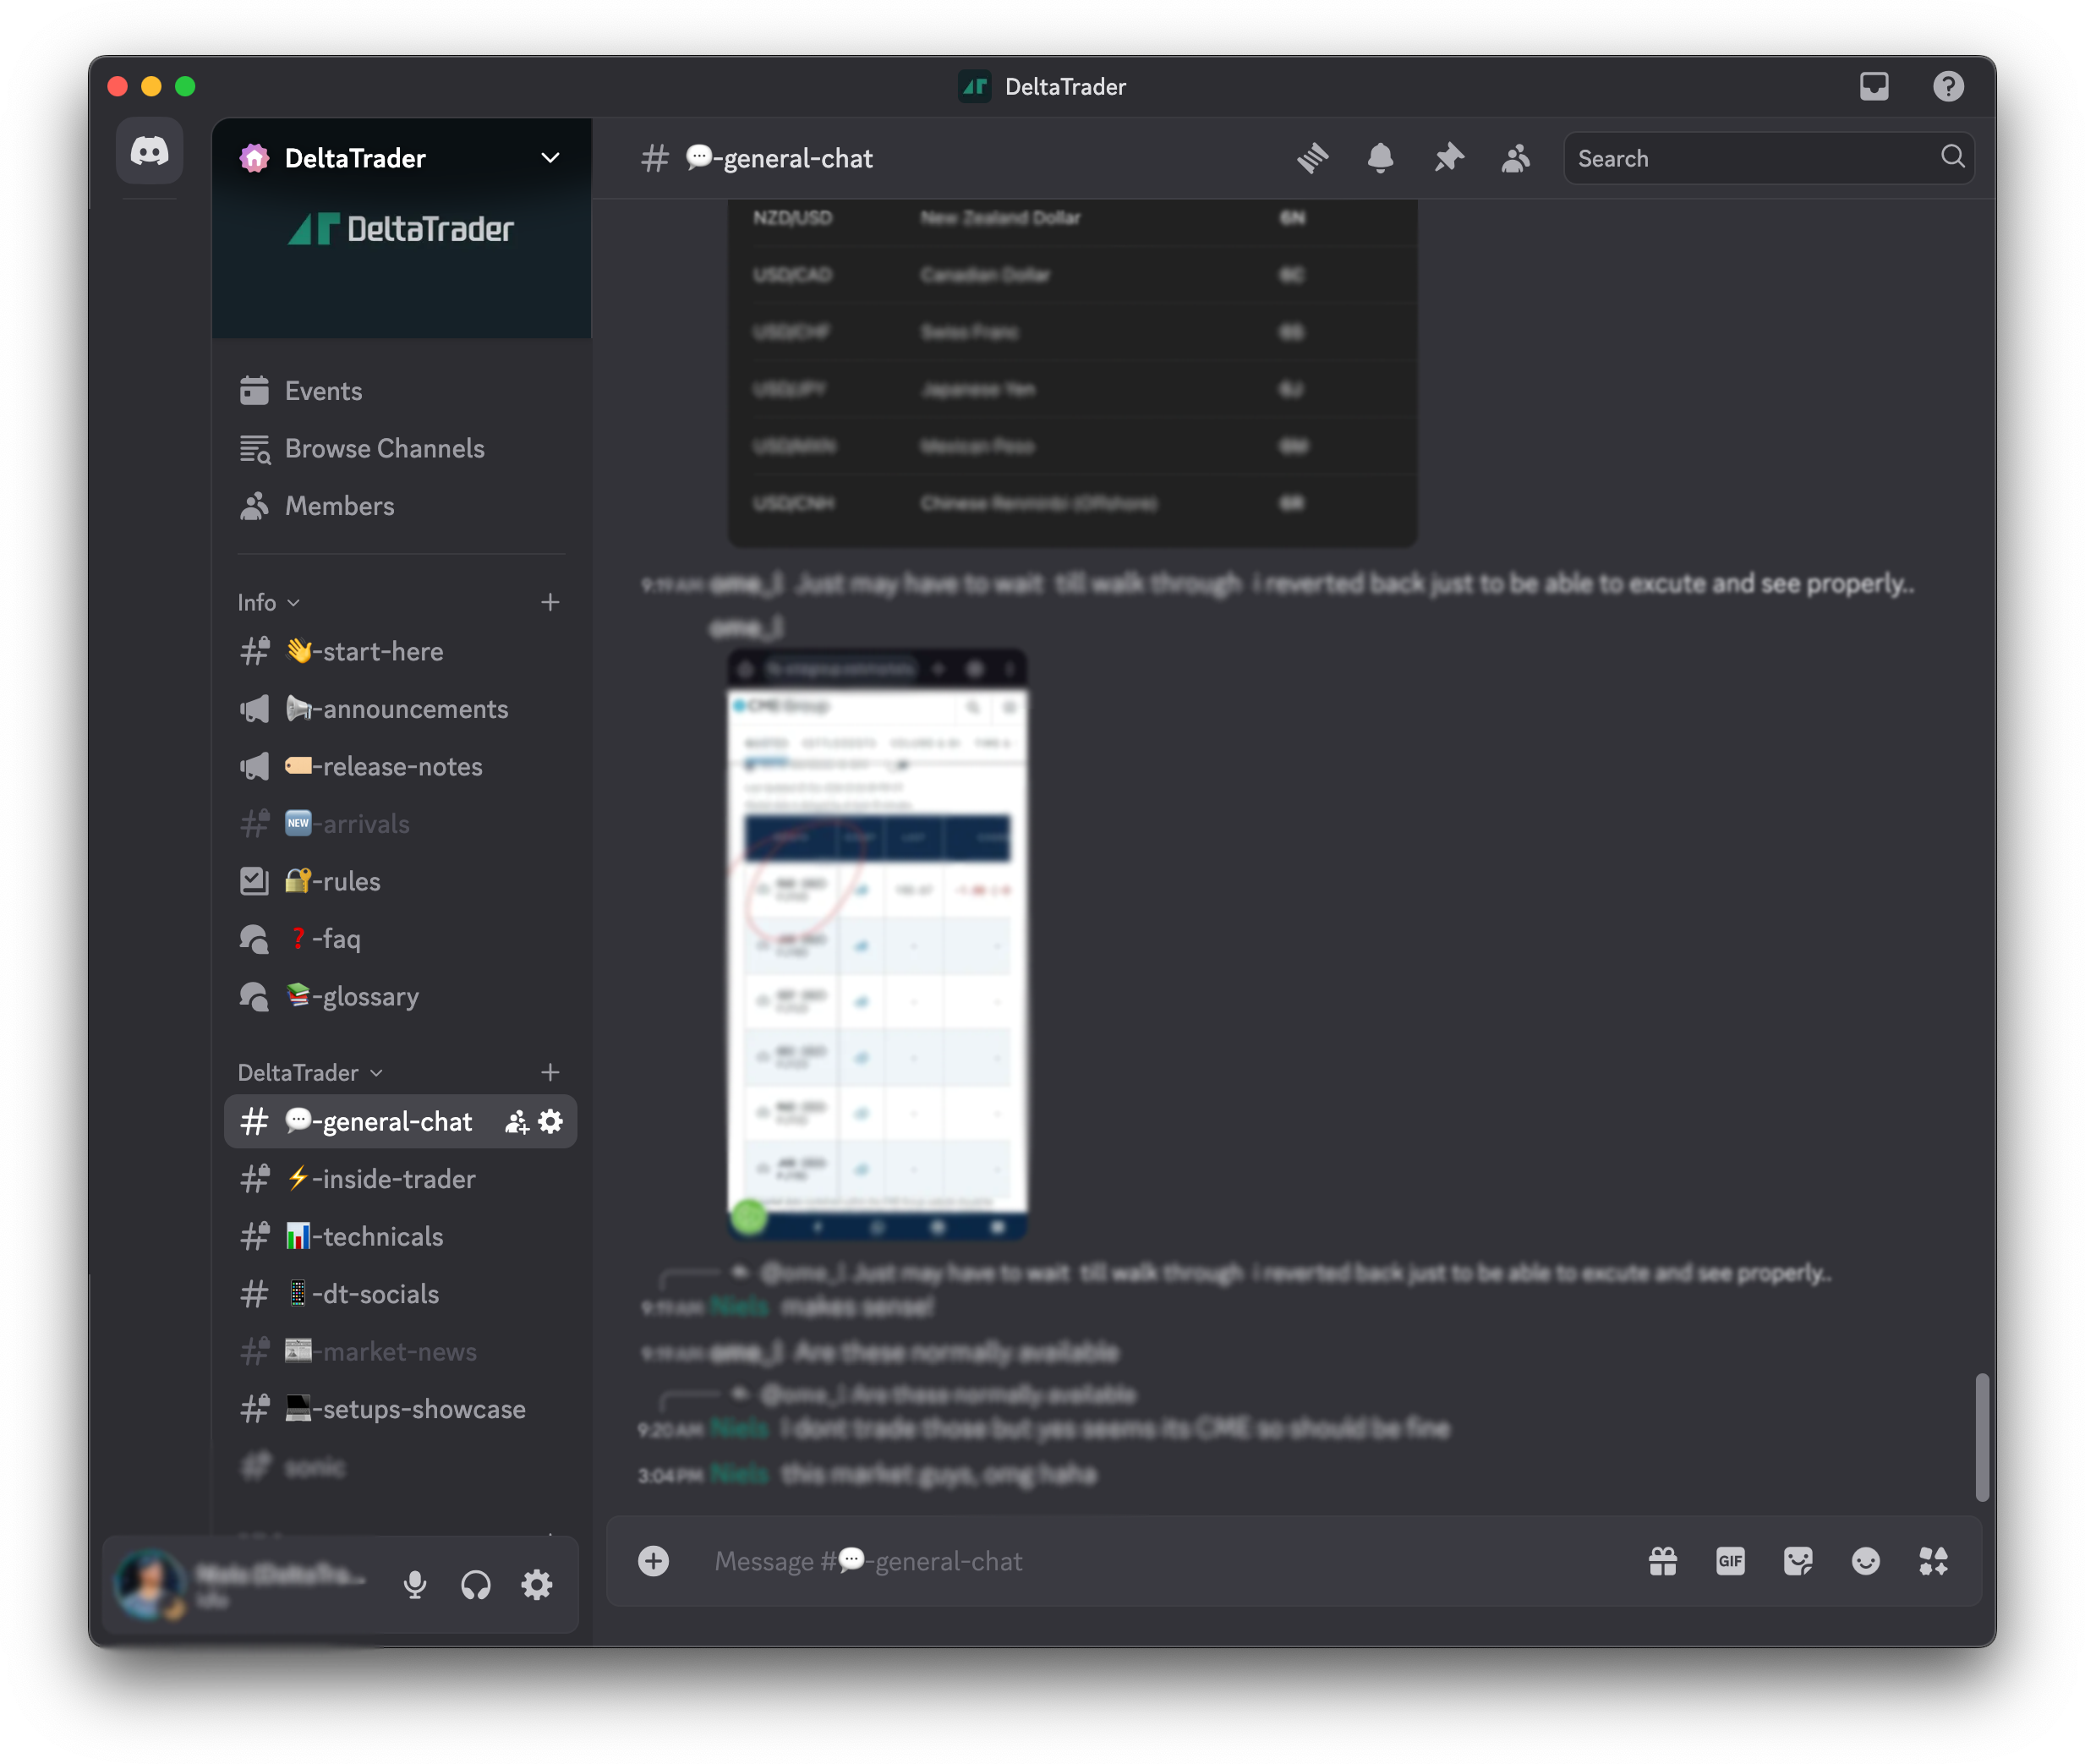The height and width of the screenshot is (1764, 2085).
Task: Mute your microphone
Action: (416, 1584)
